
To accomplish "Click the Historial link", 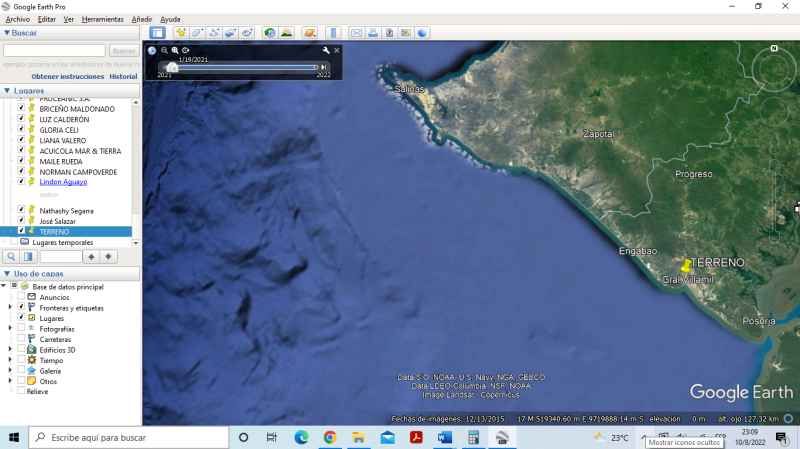I will pyautogui.click(x=123, y=76).
